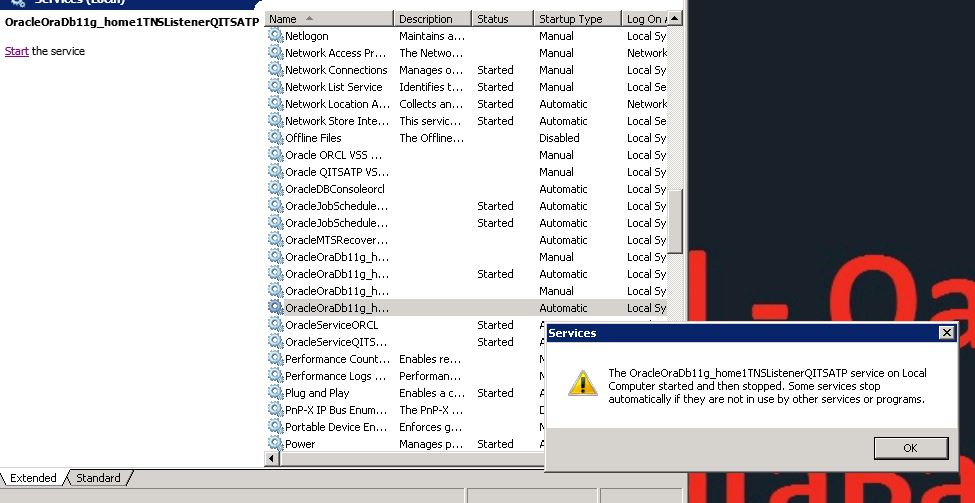This screenshot has height=503, width=975.
Task: Click the vertical scrollbar up arrow
Action: coord(675,19)
